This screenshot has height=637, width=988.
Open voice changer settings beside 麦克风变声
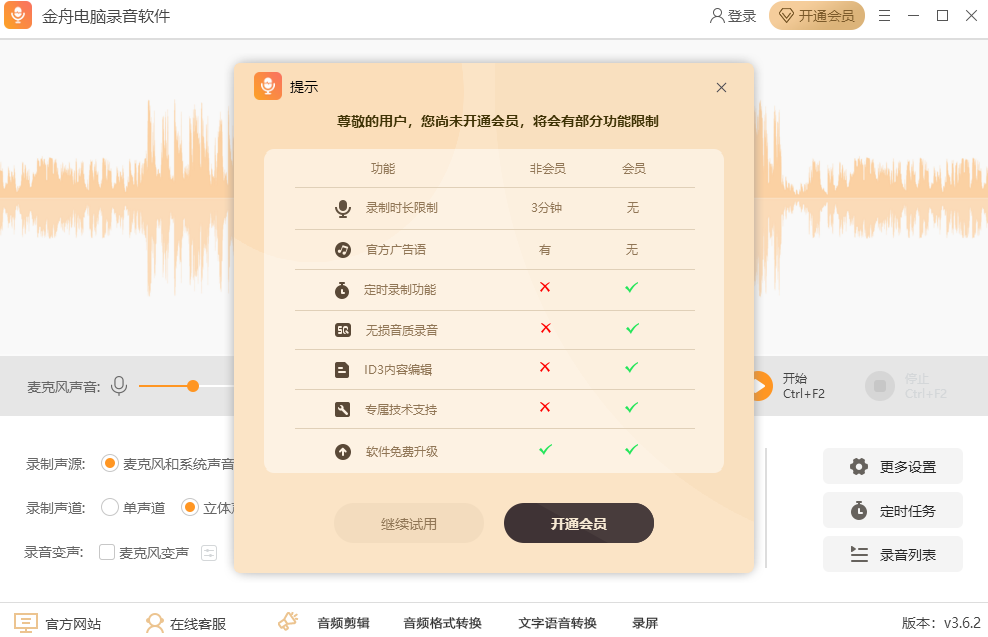click(209, 552)
